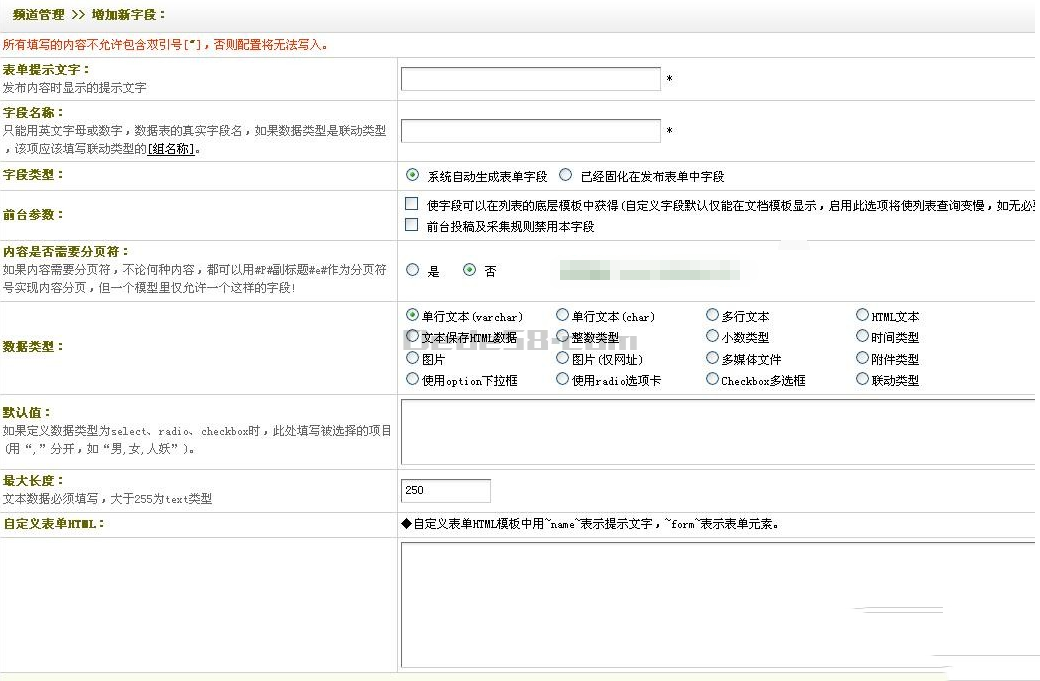Image resolution: width=1040 pixels, height=681 pixels.
Task: Click the 默认值 text area
Action: click(x=717, y=432)
